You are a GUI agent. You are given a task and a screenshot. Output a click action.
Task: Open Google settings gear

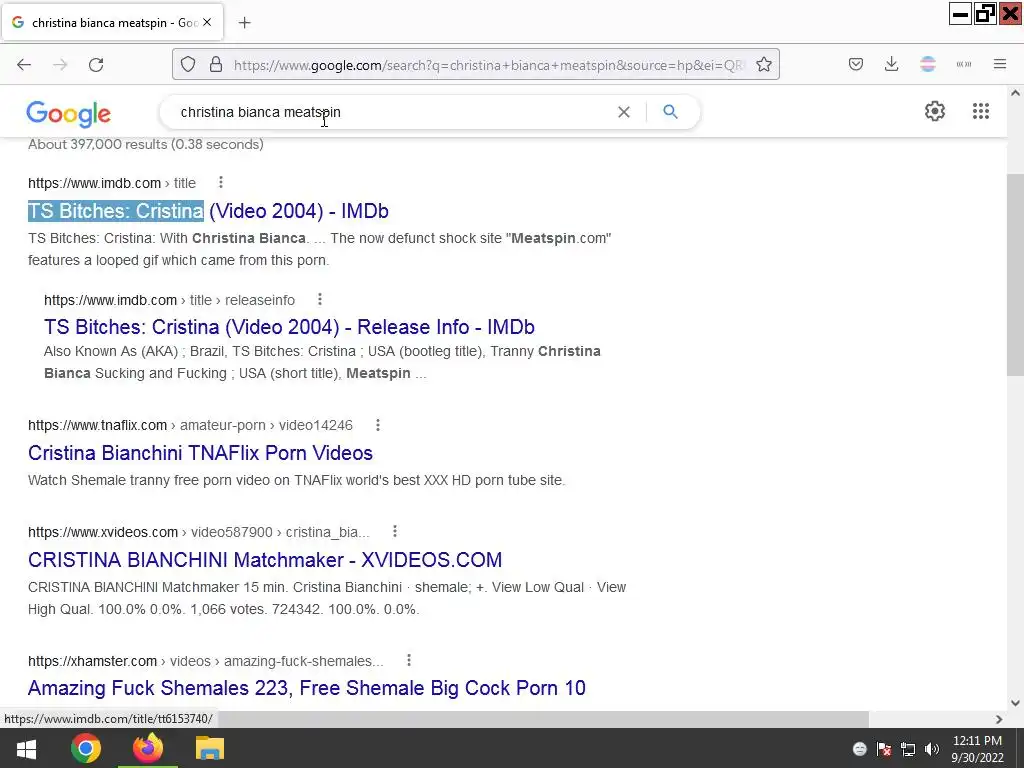click(935, 111)
